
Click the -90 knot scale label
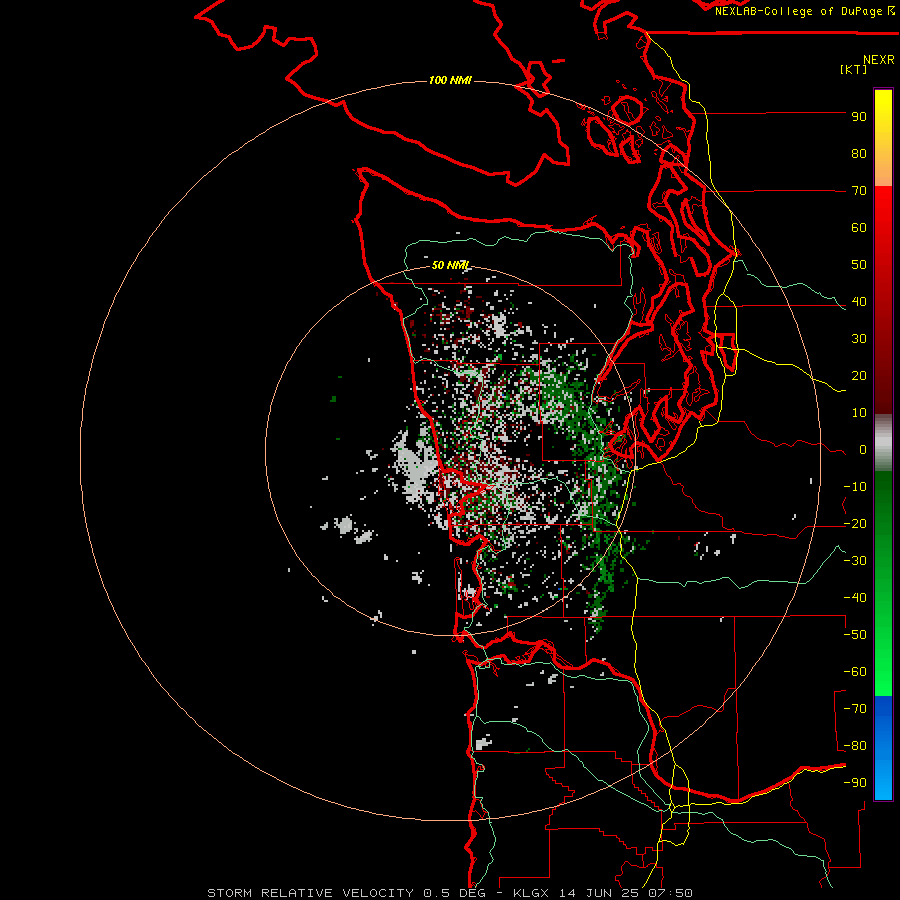(855, 783)
